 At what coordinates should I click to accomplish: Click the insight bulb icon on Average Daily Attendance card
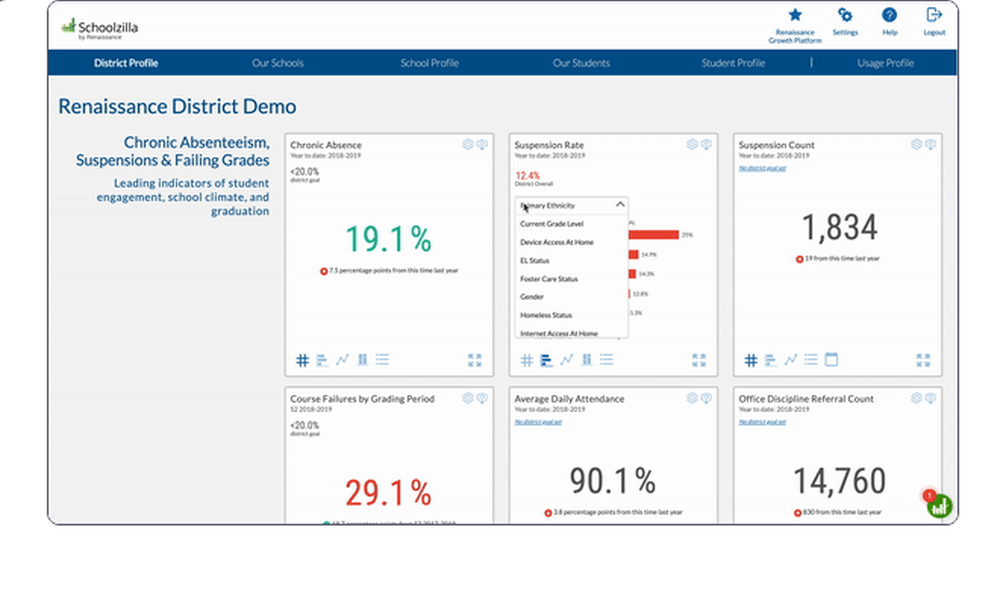(x=707, y=399)
